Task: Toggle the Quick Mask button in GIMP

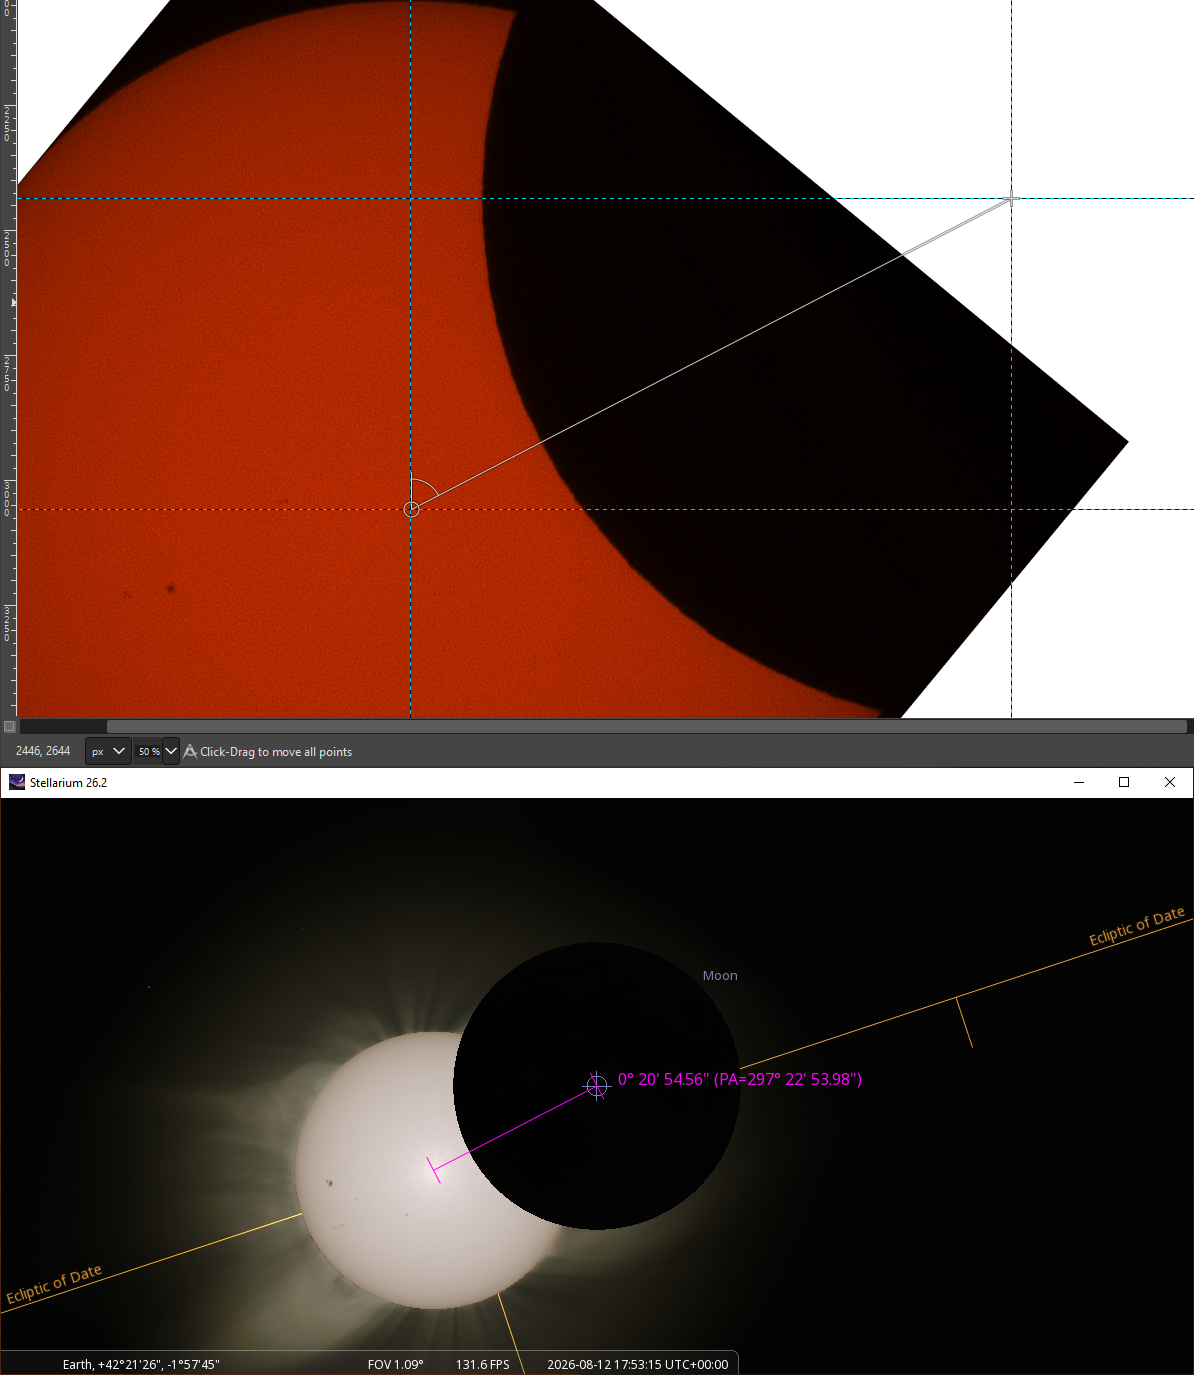Action: click(9, 726)
